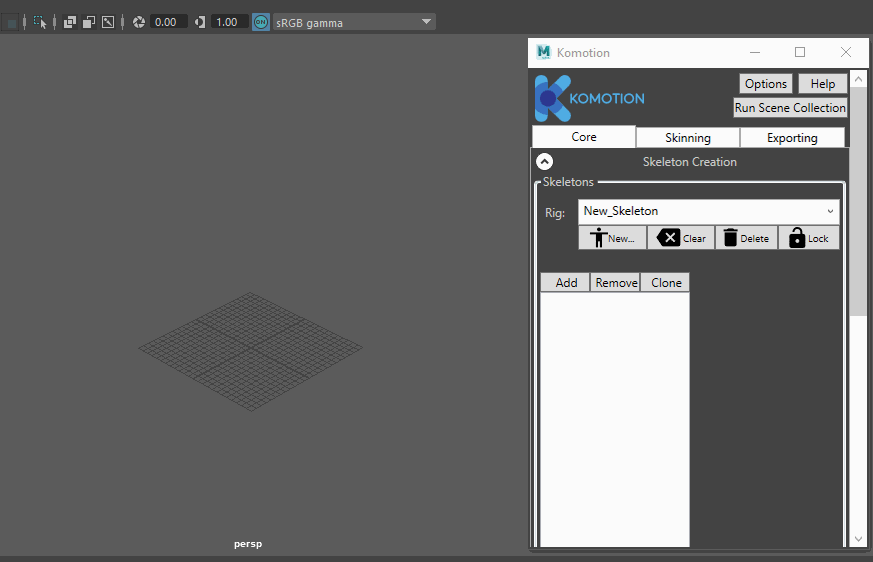
Task: Open Komotion Options
Action: [766, 84]
